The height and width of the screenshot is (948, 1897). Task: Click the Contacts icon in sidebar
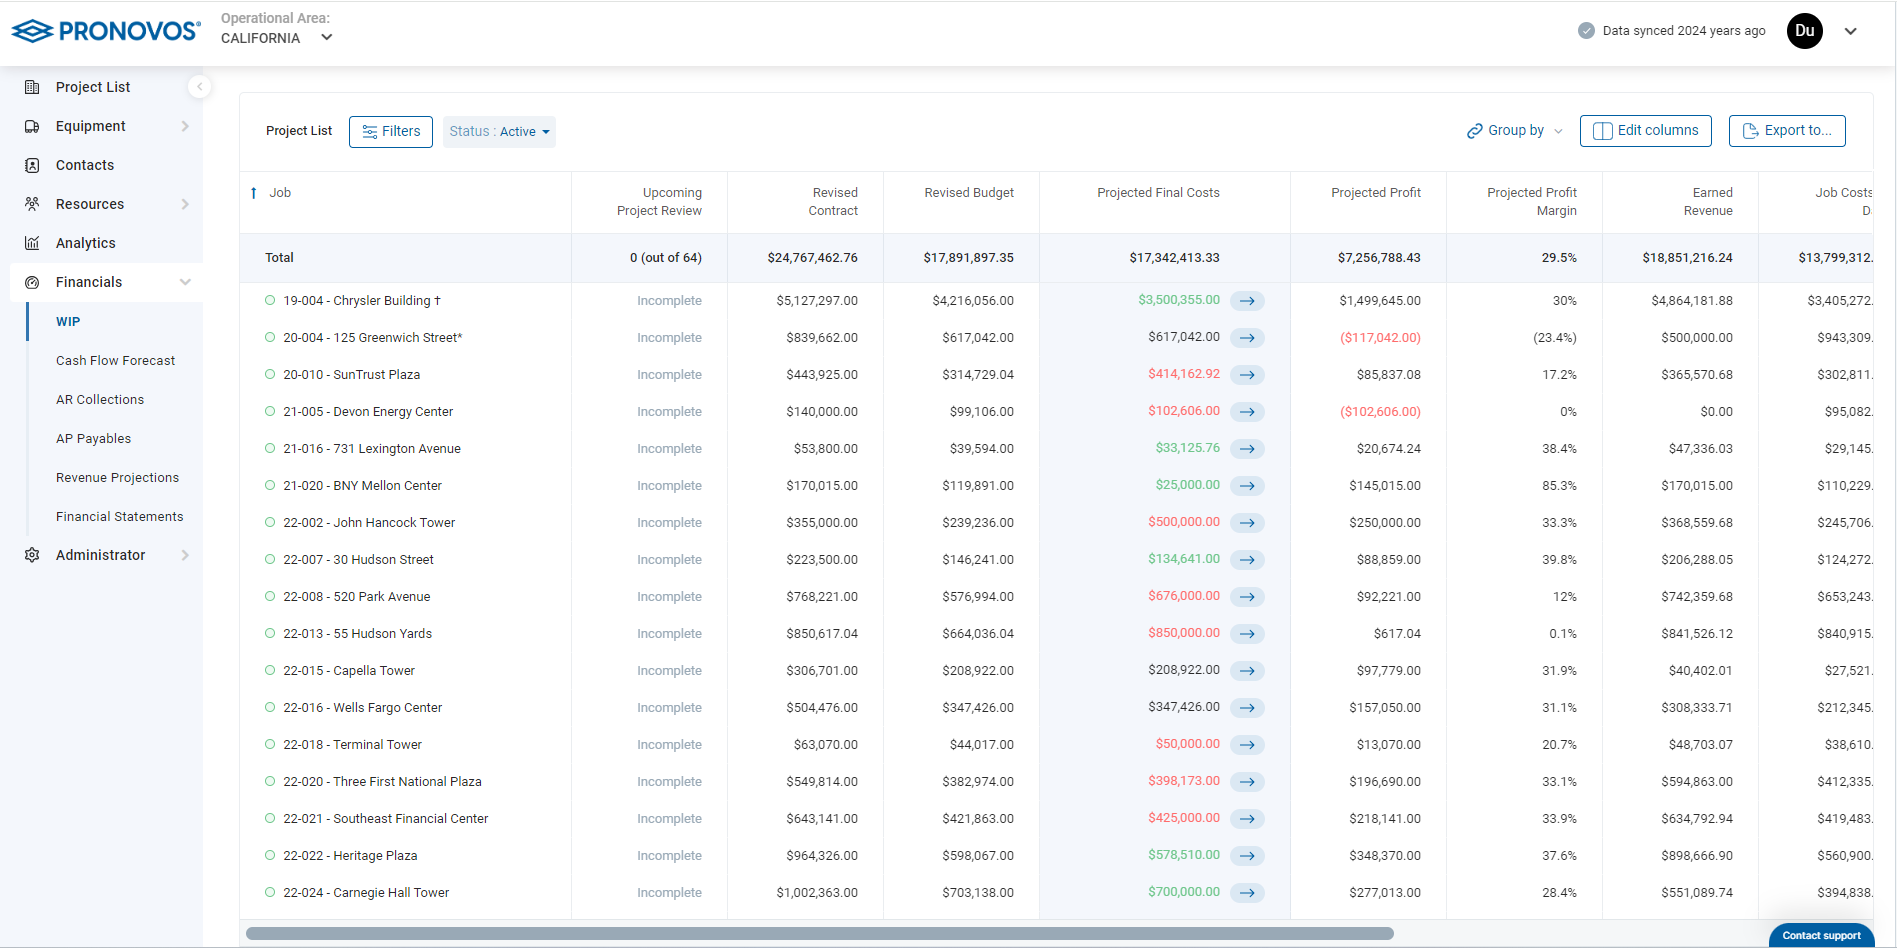[32, 165]
